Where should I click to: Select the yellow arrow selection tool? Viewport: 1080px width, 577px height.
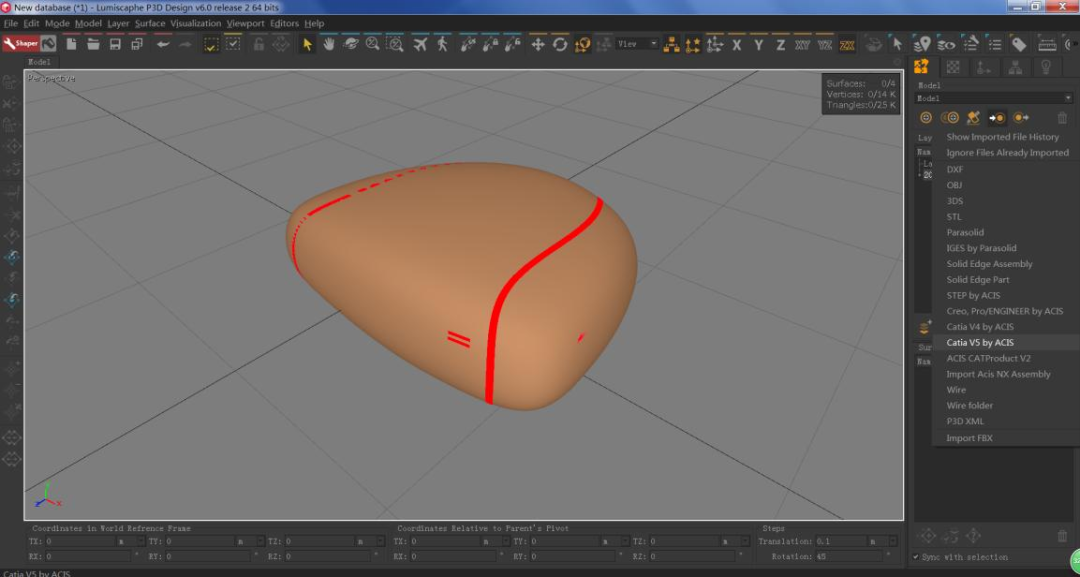point(307,44)
